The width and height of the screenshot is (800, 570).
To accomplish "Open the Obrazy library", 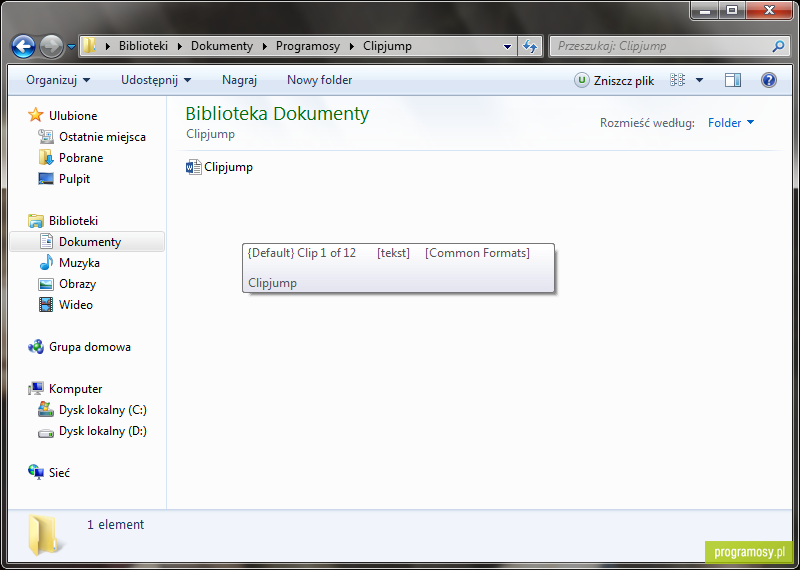I will pyautogui.click(x=67, y=284).
